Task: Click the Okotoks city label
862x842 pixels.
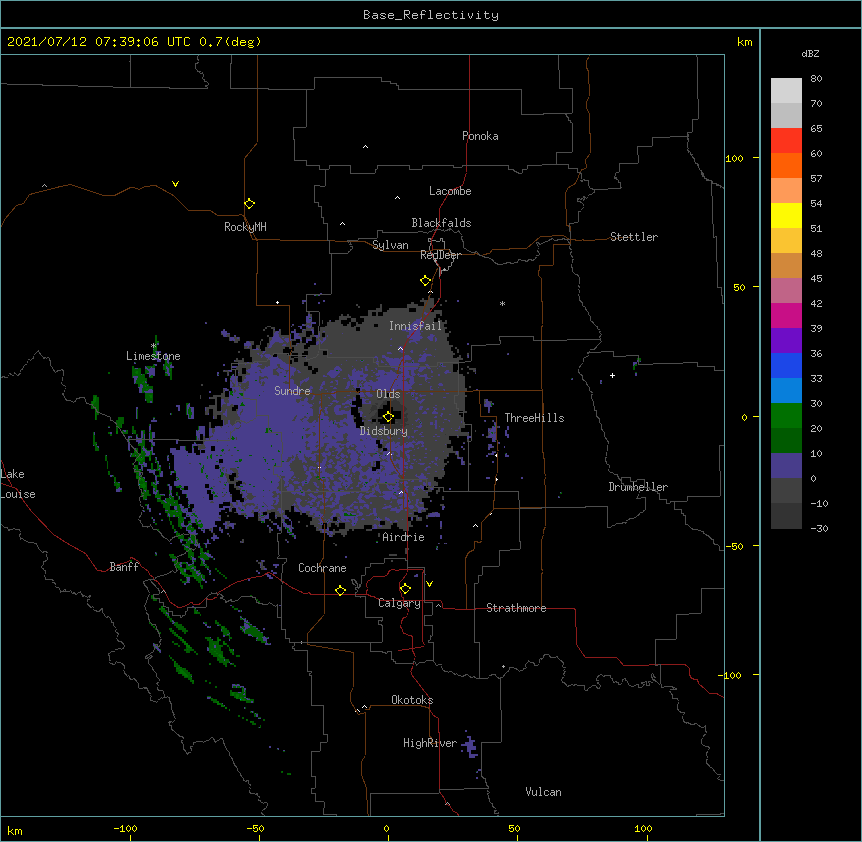Action: pos(412,700)
